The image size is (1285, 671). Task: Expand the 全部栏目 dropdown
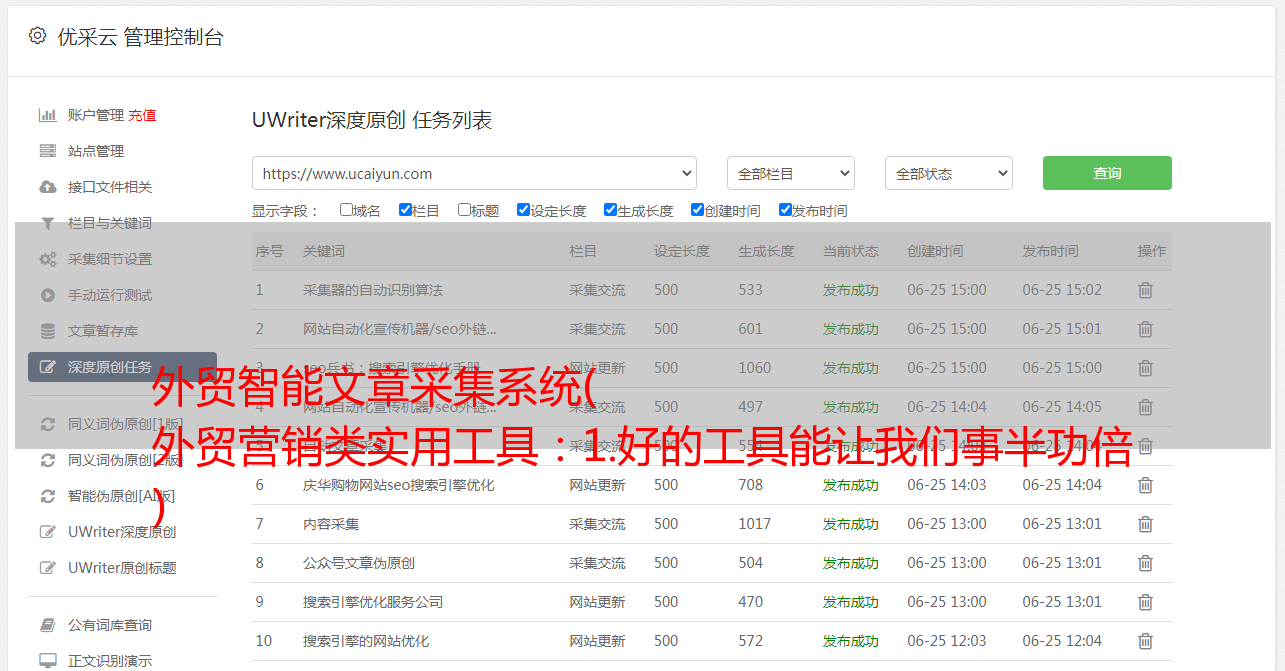tap(790, 173)
